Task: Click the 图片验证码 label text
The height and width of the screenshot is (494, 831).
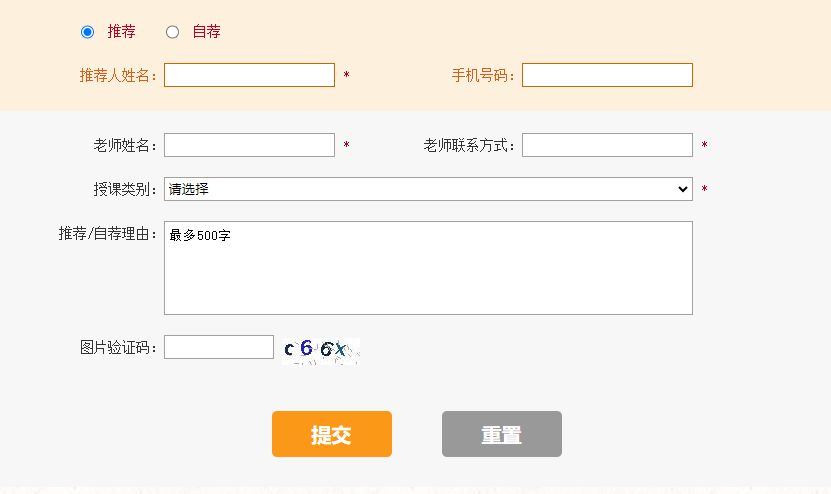Action: point(119,347)
